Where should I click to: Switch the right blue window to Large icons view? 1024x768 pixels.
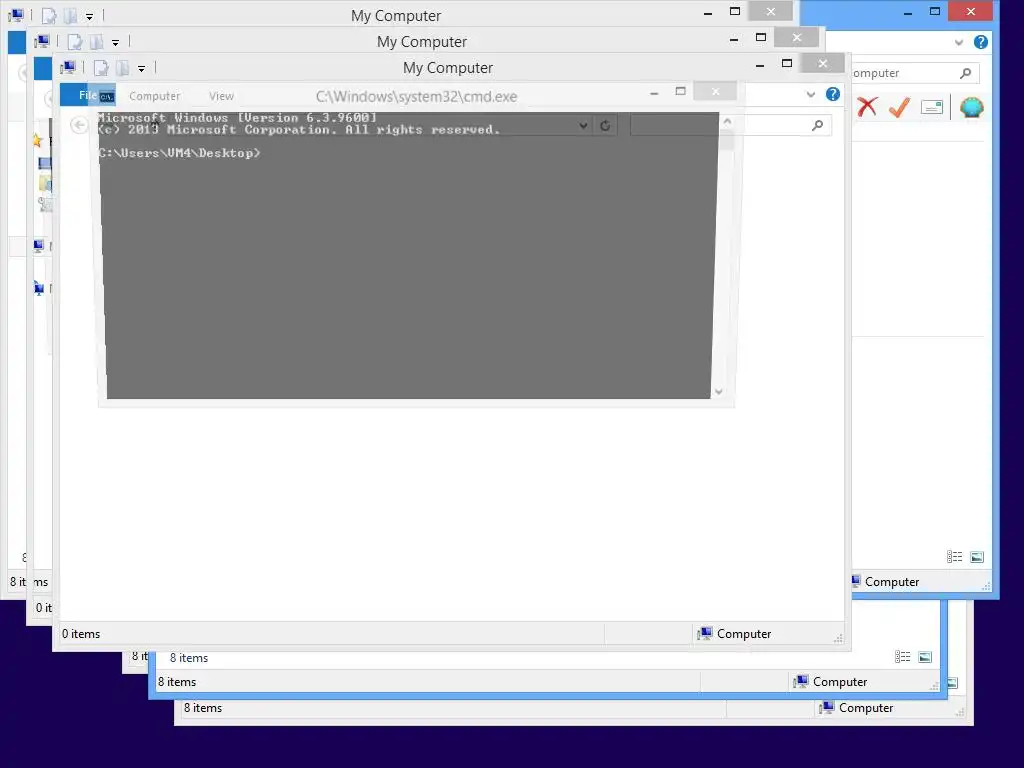[x=977, y=557]
